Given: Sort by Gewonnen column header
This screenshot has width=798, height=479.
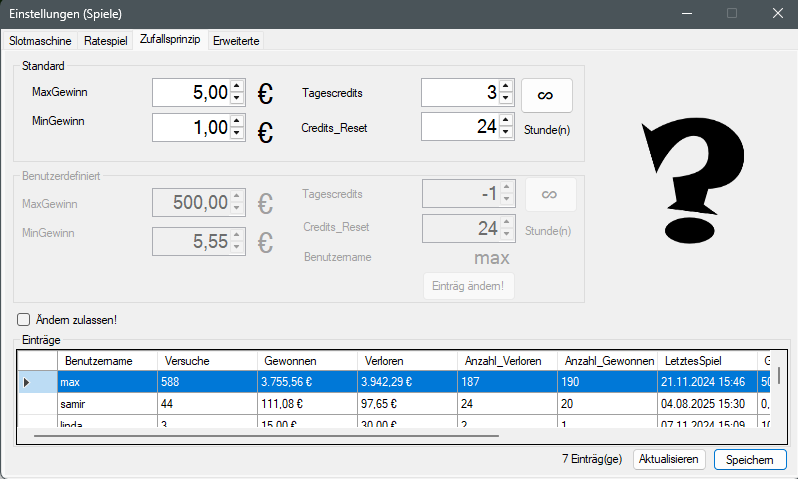Looking at the screenshot, I should [307, 361].
